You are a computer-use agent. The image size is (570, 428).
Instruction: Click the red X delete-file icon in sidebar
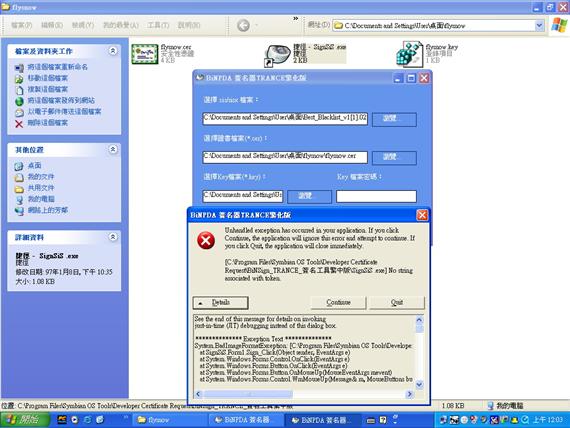point(19,124)
